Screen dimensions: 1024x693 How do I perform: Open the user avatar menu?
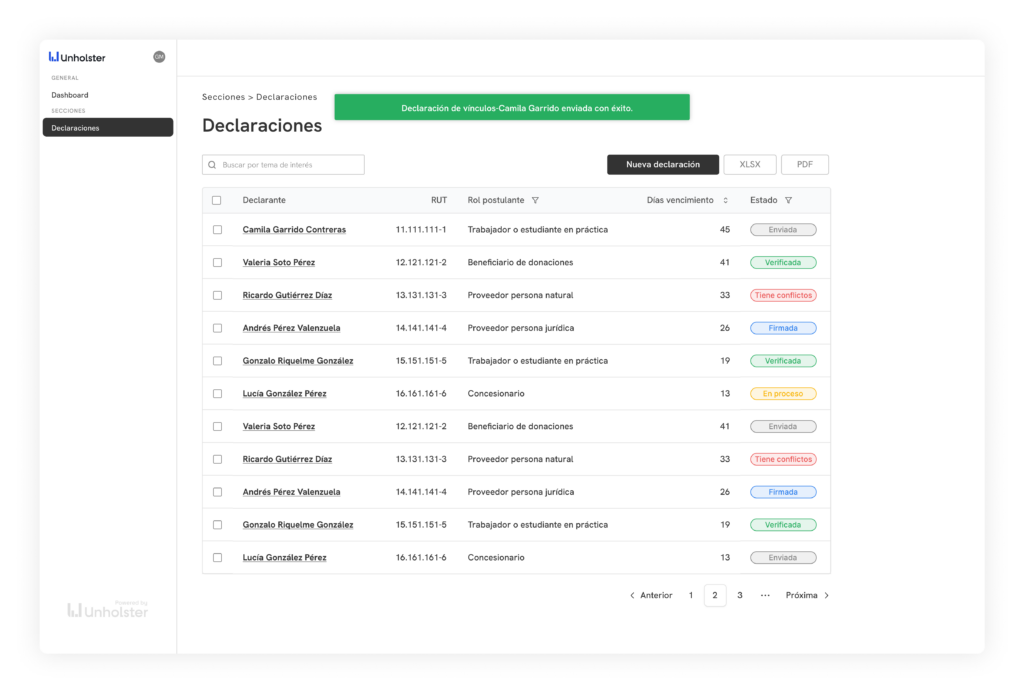pos(159,57)
